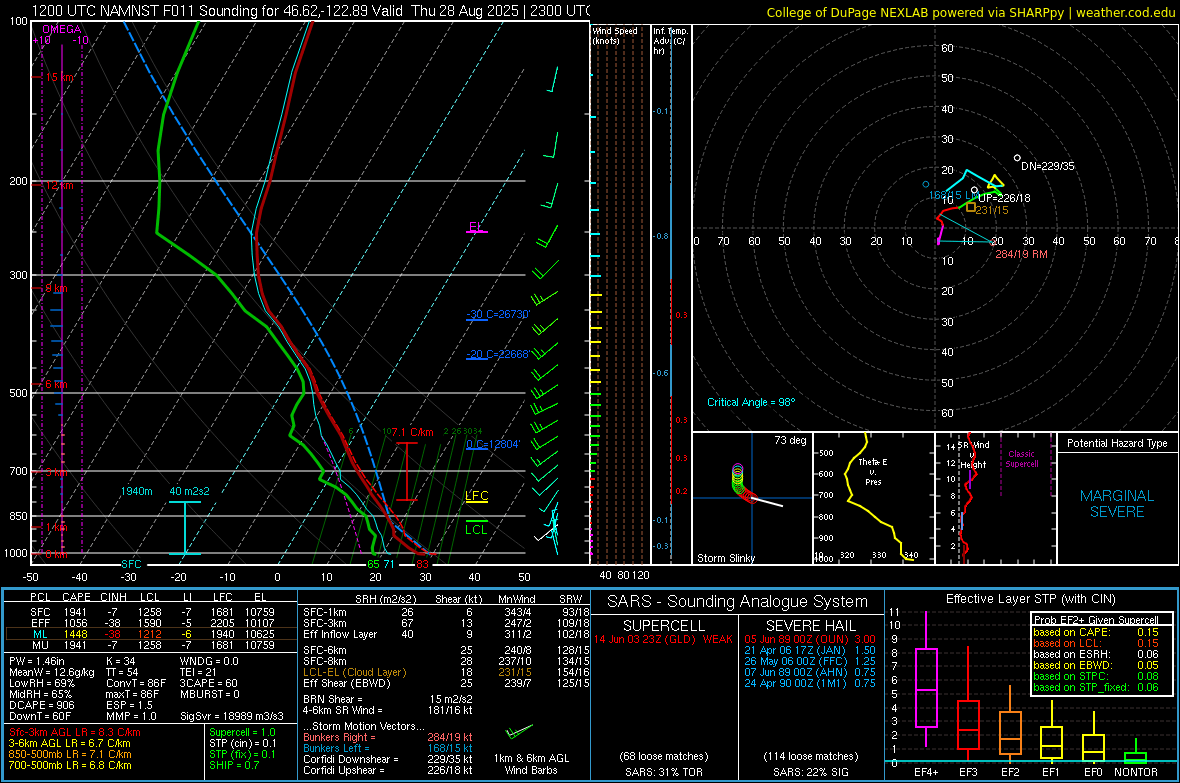Click the 'Bunkers Left = 168/15 kt' line
The image size is (1180, 783).
point(388,748)
